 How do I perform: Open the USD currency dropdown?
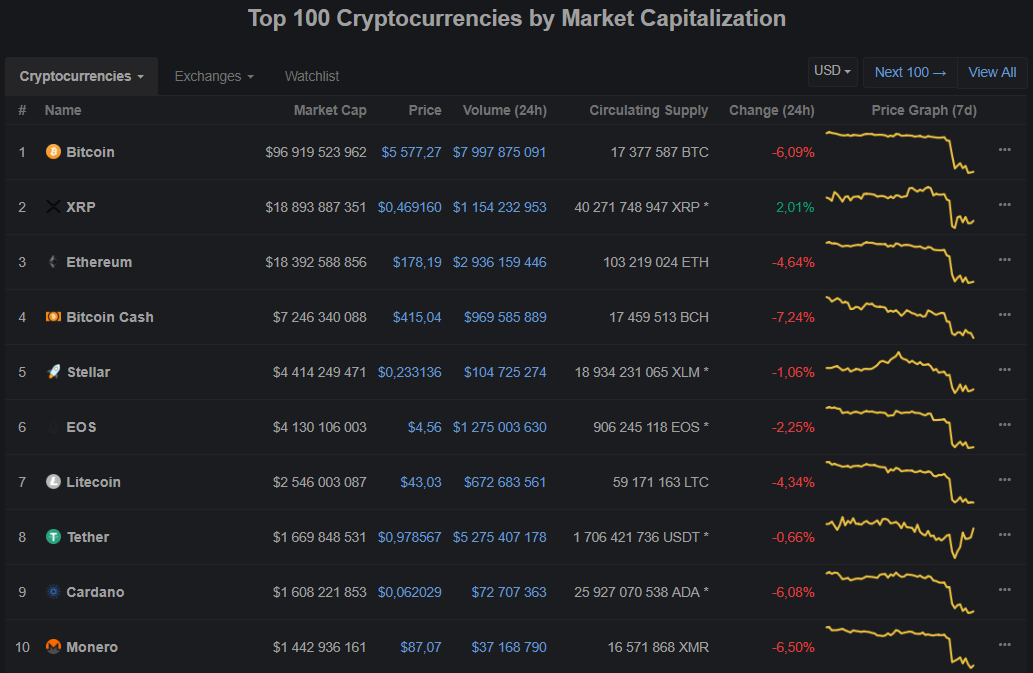tap(833, 72)
